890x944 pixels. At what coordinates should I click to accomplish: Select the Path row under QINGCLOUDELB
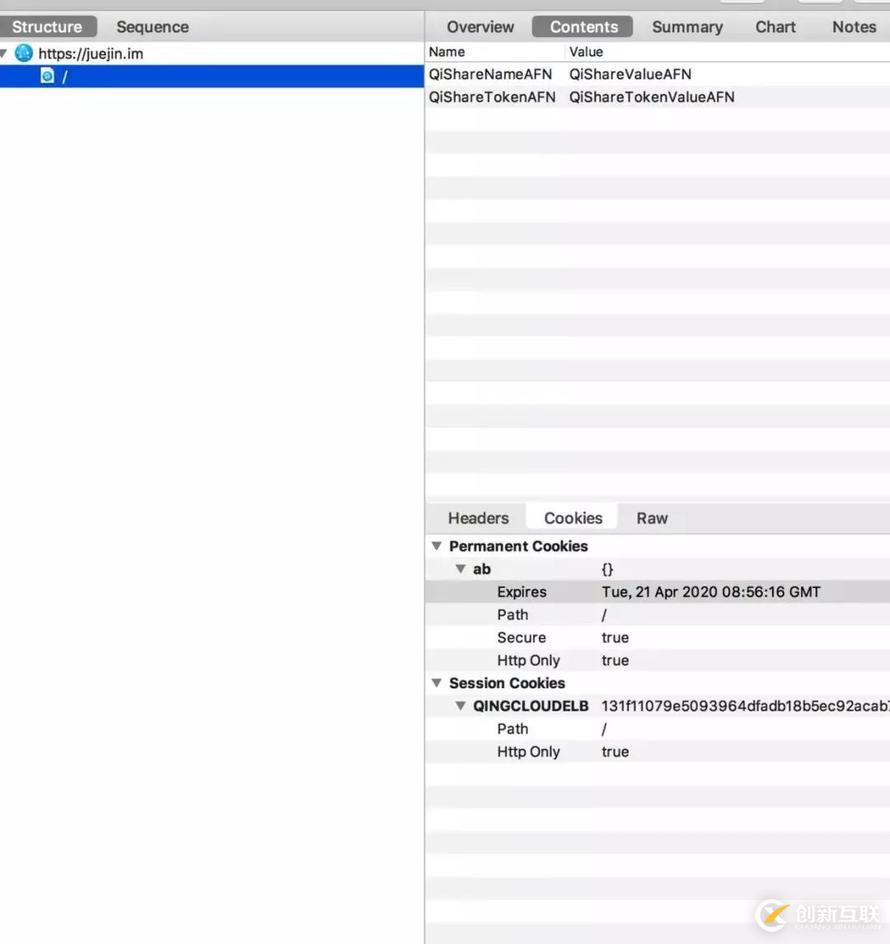[658, 729]
